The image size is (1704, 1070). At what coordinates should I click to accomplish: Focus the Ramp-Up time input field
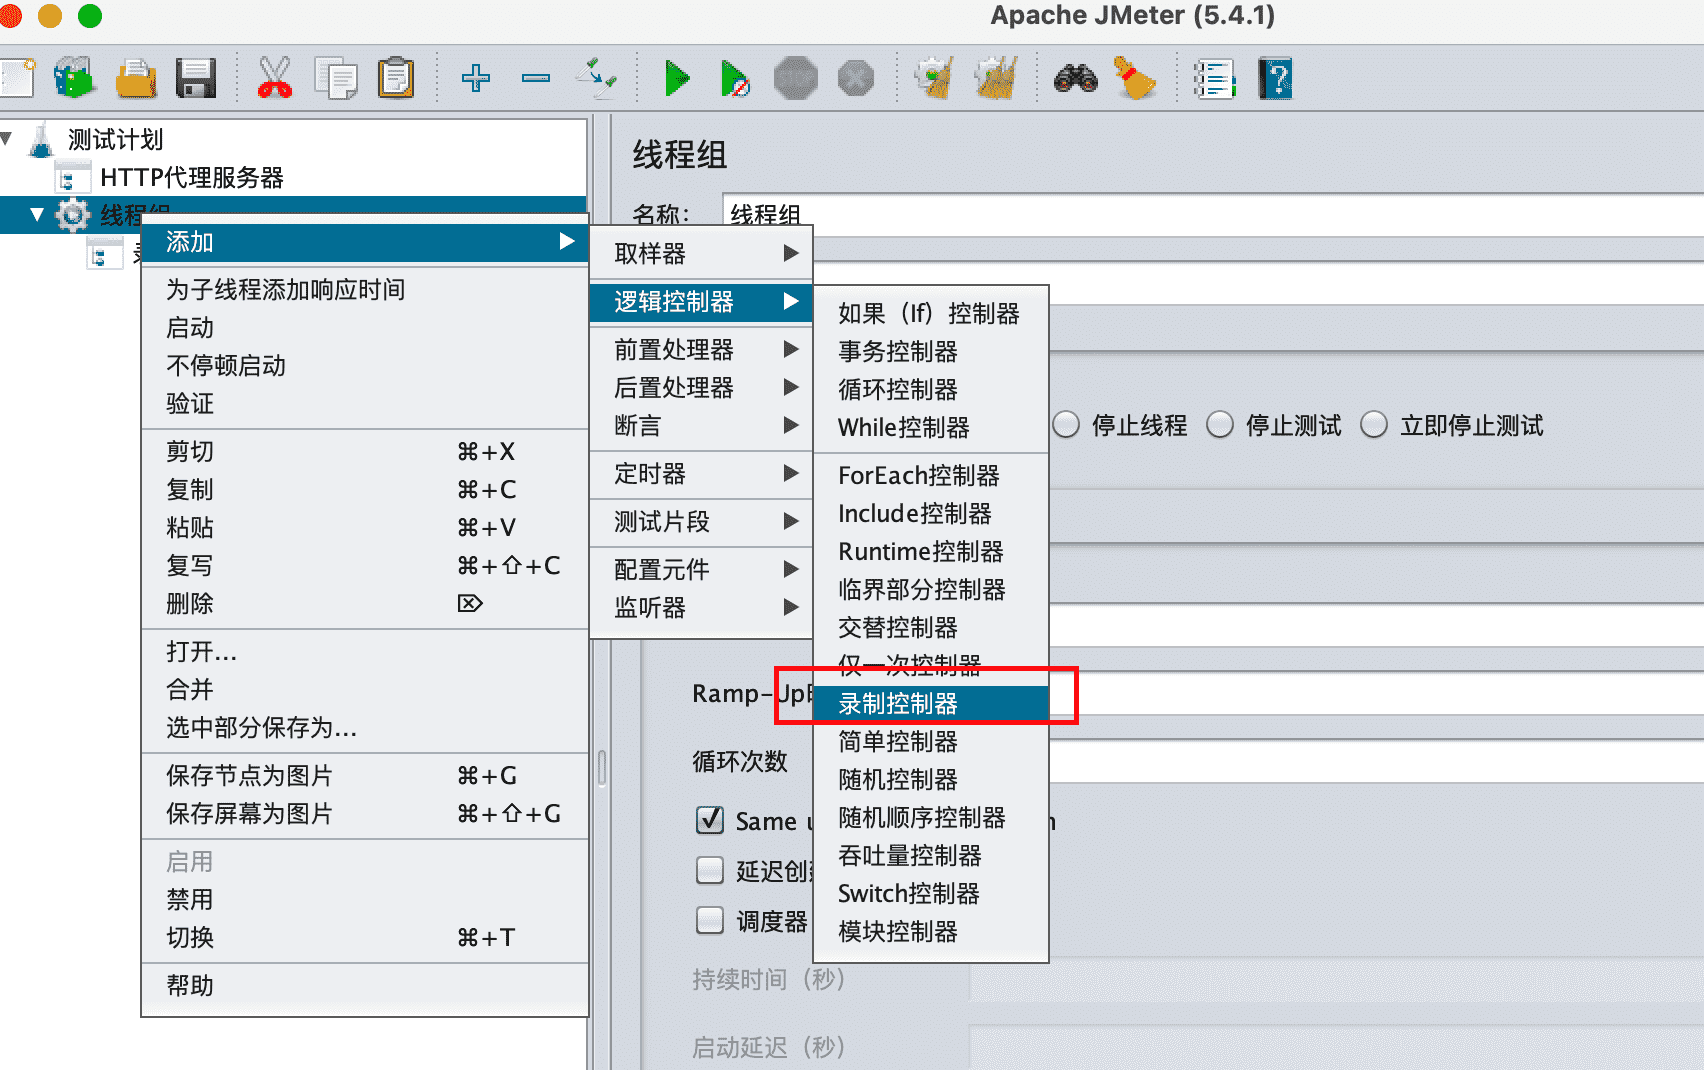pos(1376,693)
